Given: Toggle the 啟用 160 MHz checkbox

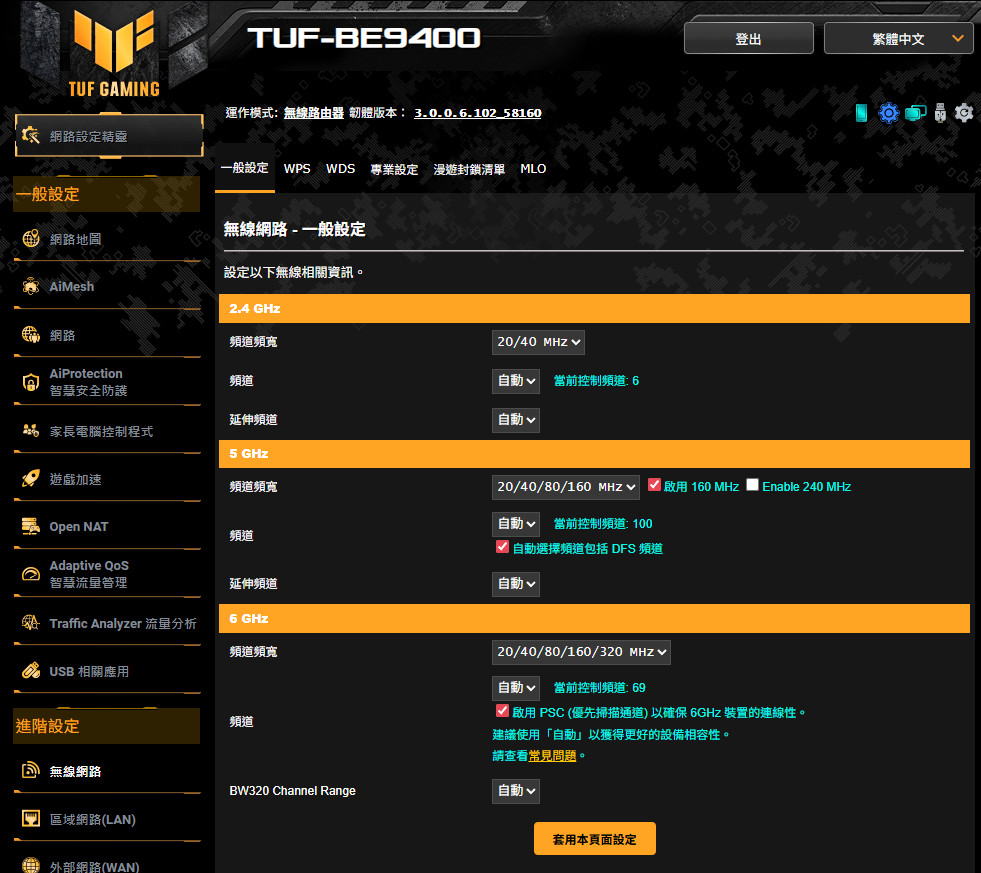Looking at the screenshot, I should coord(655,485).
